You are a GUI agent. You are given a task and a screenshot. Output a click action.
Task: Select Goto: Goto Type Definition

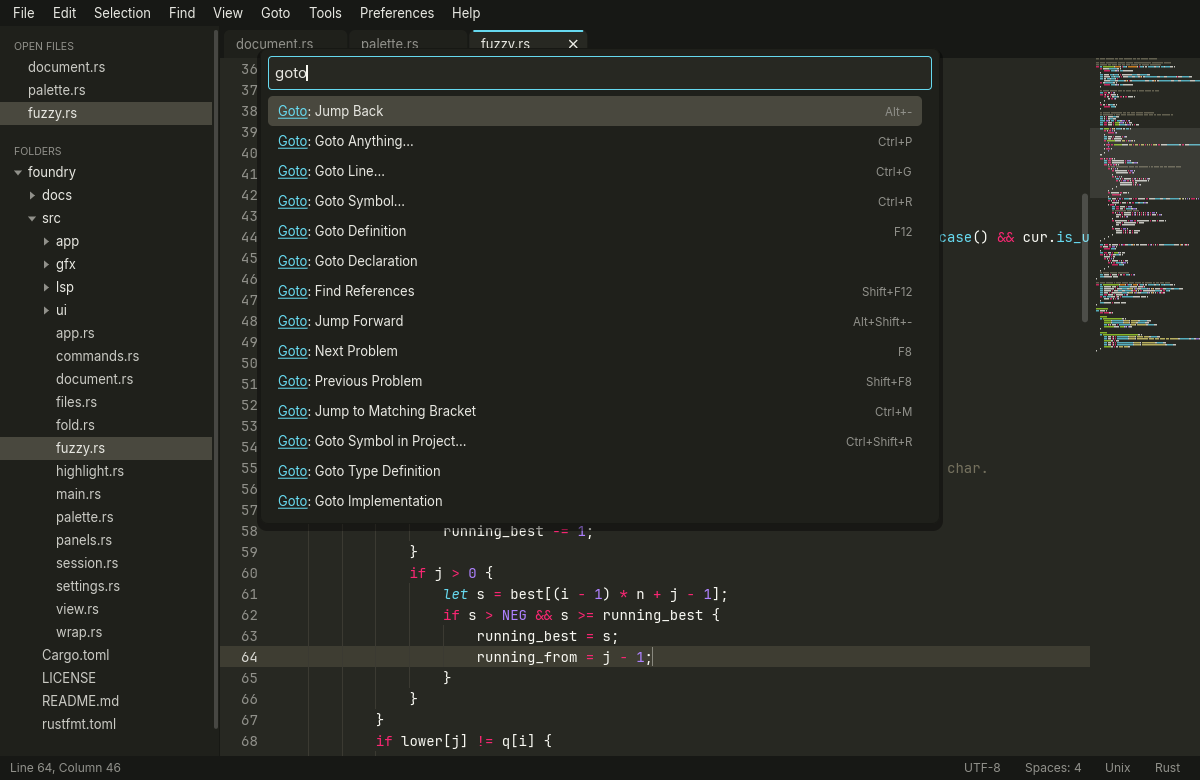[x=595, y=471]
